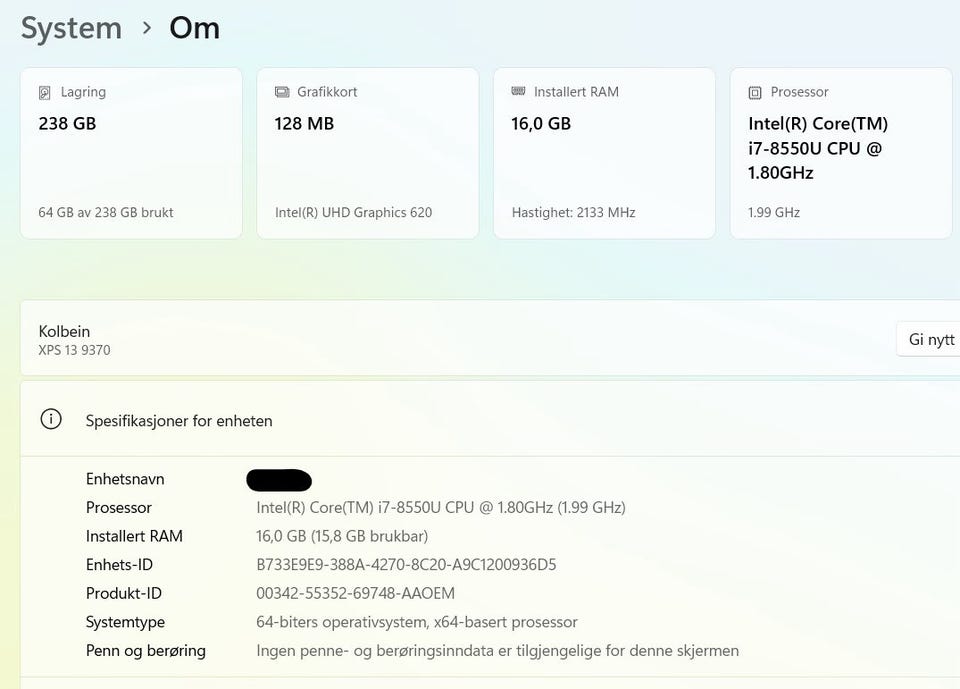The height and width of the screenshot is (689, 960).
Task: Click the Penn og berøring value text
Action: click(x=497, y=650)
